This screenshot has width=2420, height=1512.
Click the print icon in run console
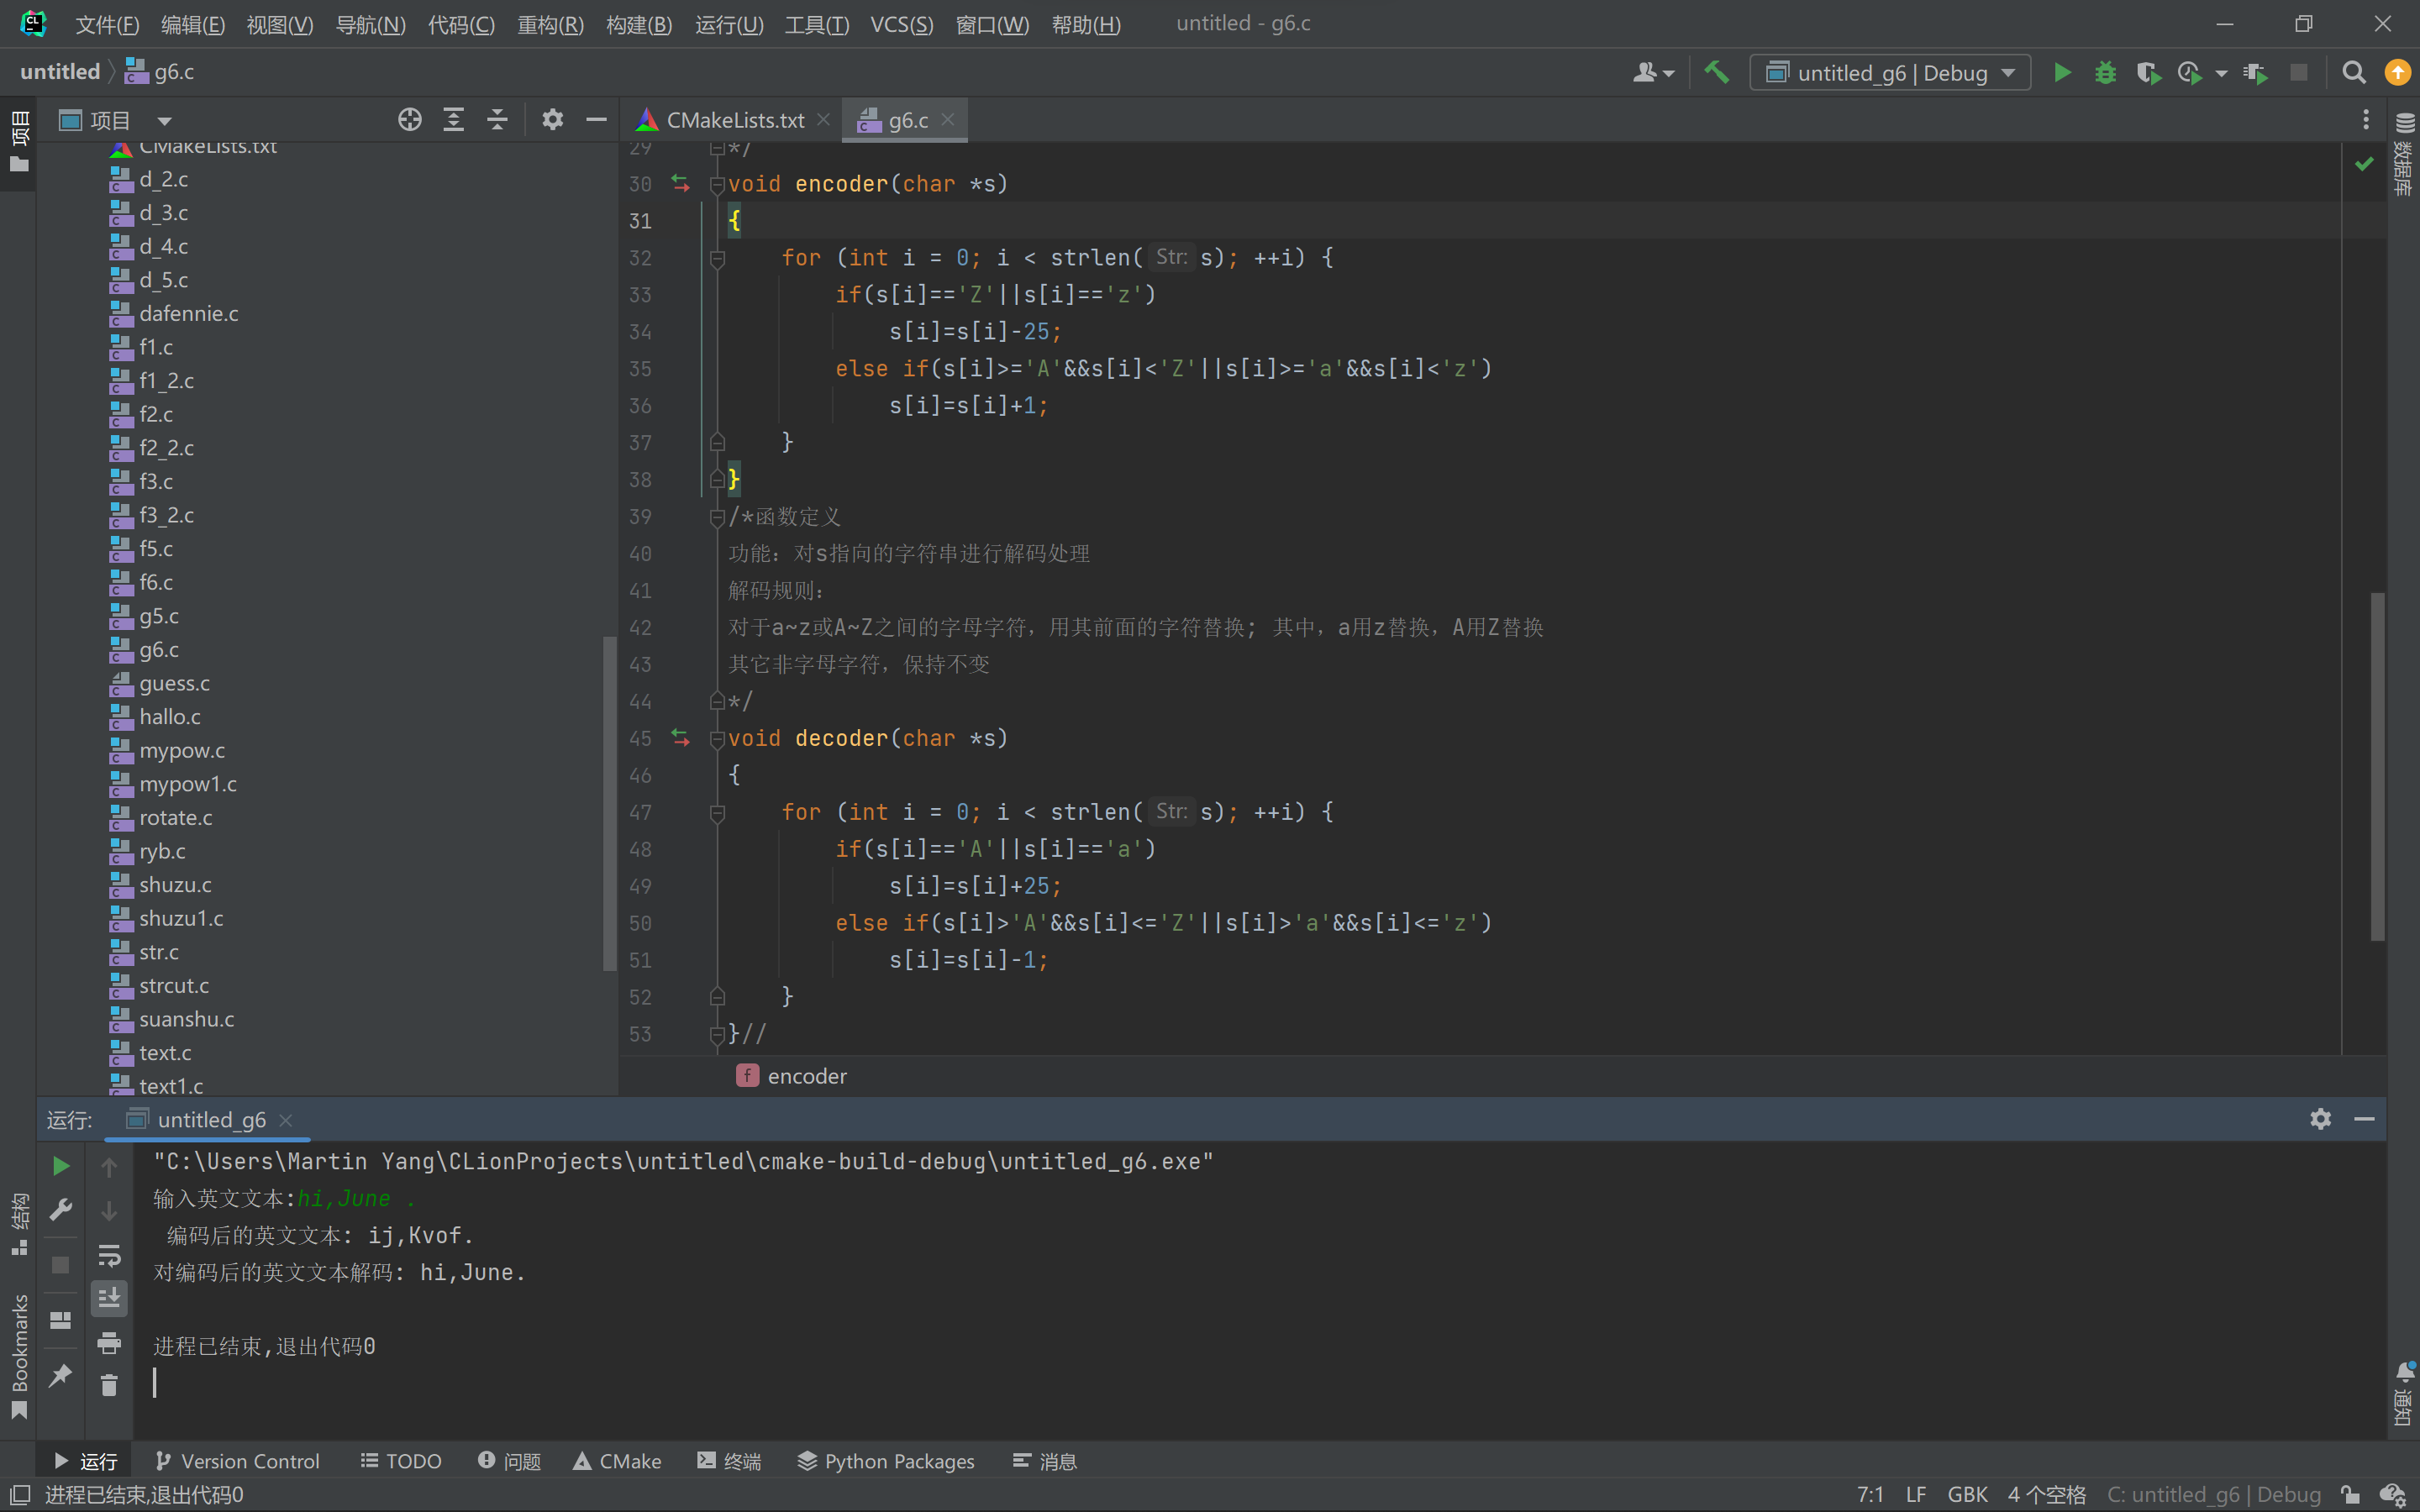109,1342
